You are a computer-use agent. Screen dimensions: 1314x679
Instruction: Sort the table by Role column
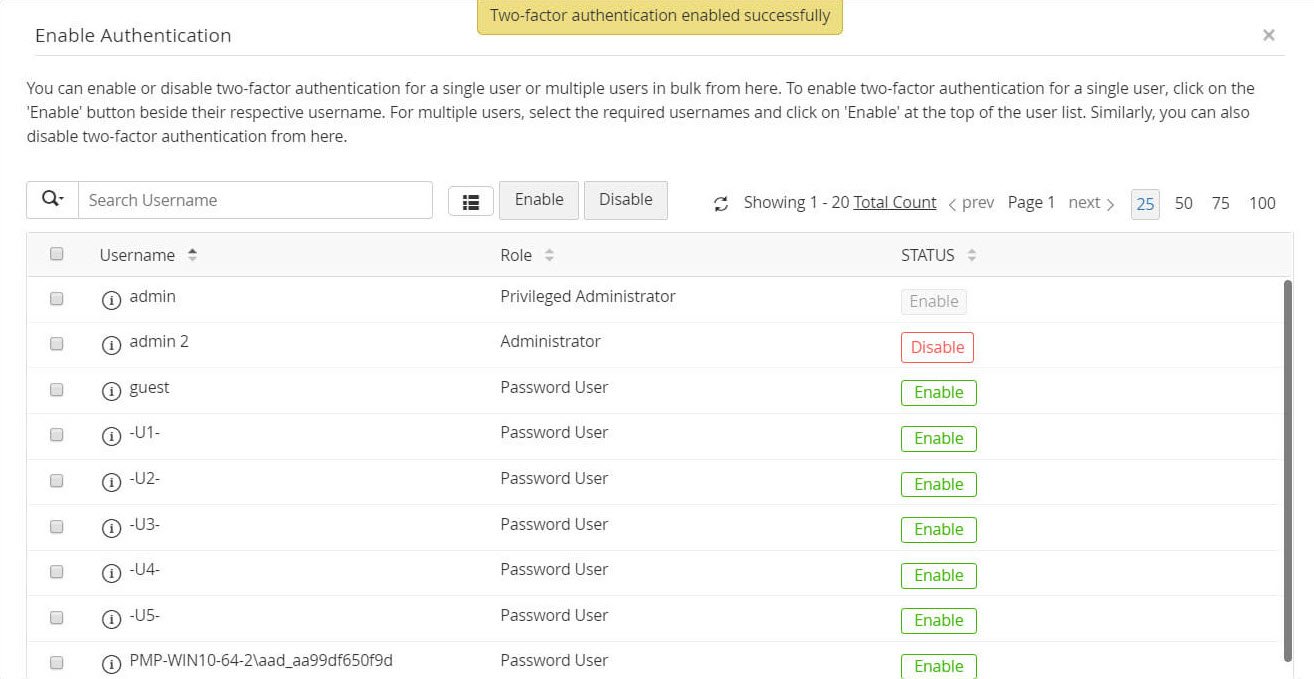click(x=549, y=256)
